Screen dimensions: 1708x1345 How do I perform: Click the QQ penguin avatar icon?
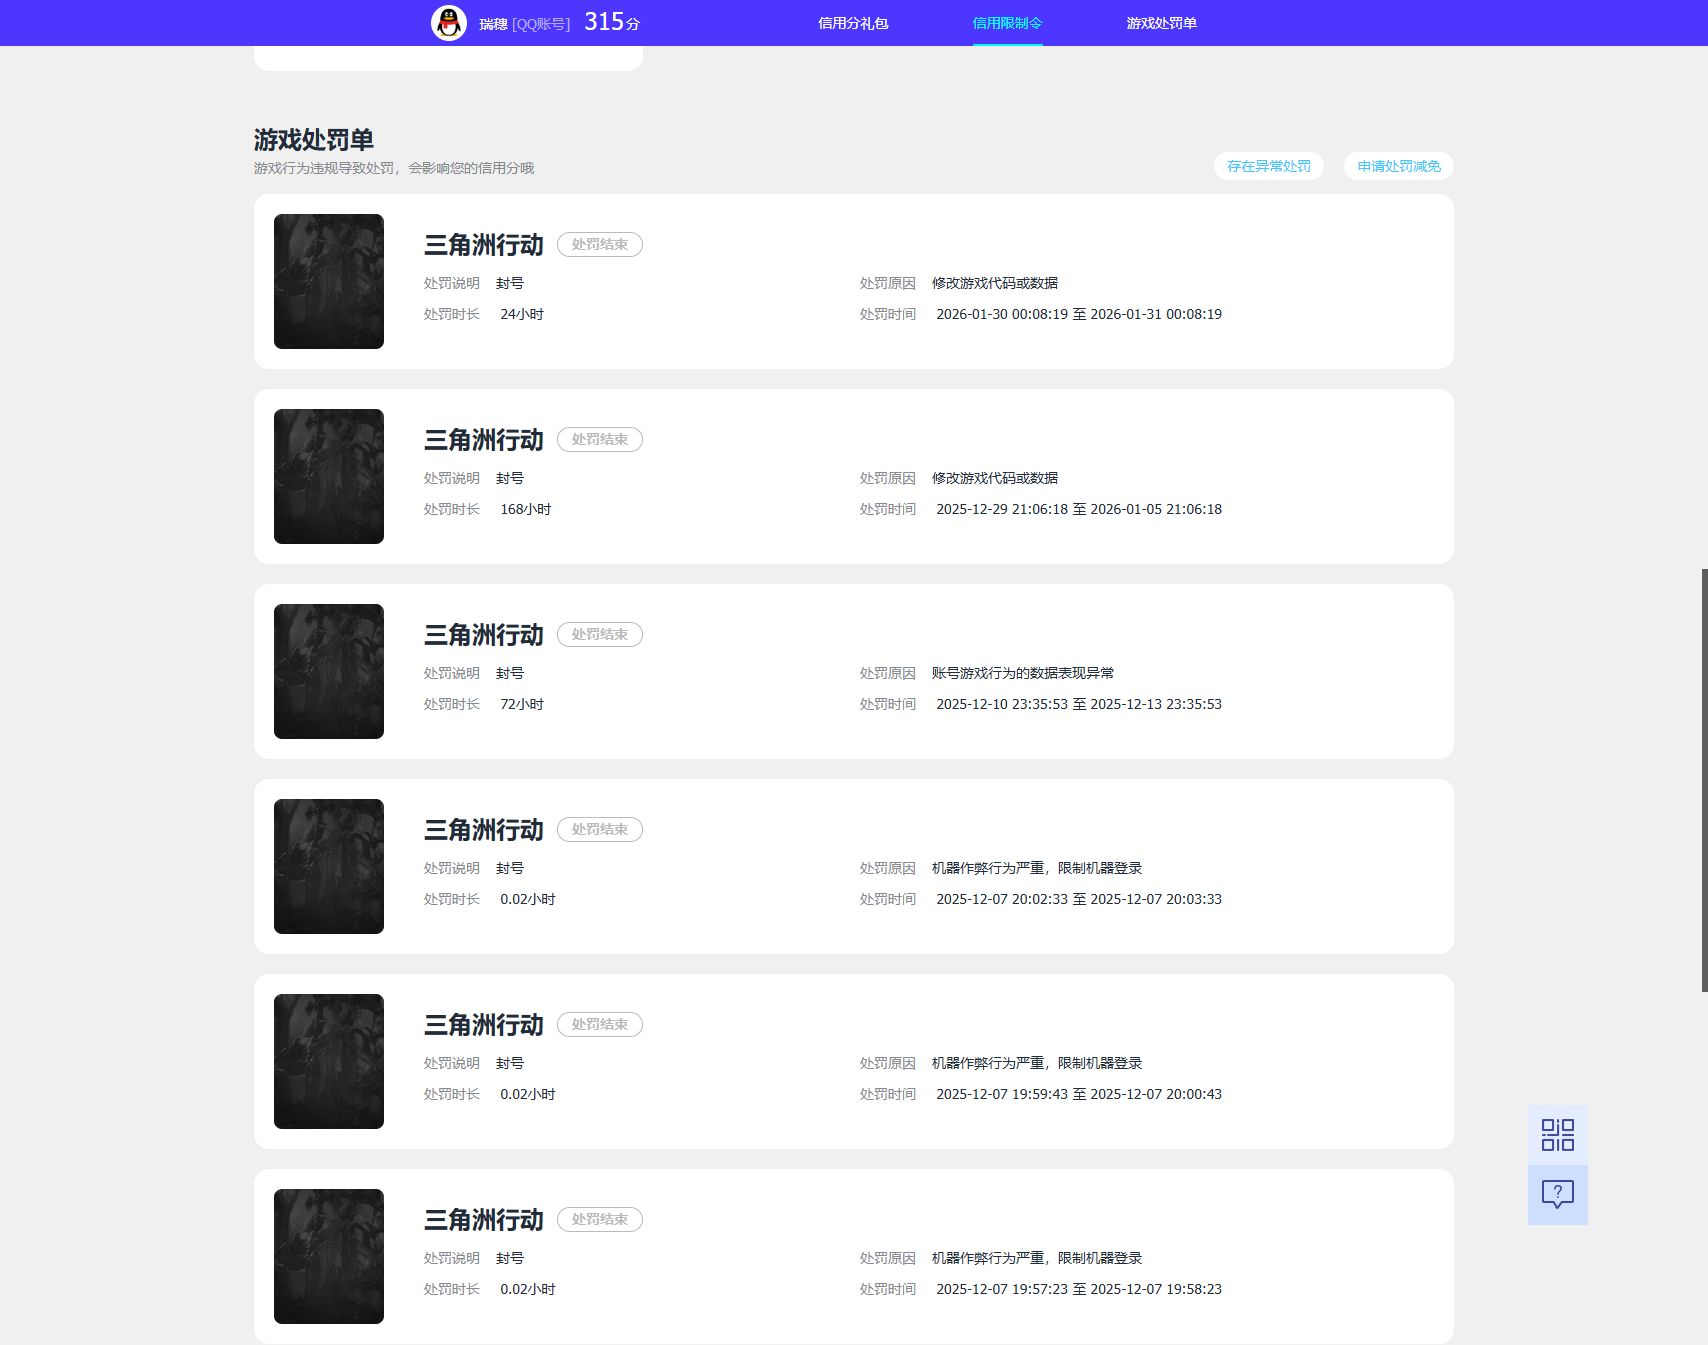tap(449, 22)
